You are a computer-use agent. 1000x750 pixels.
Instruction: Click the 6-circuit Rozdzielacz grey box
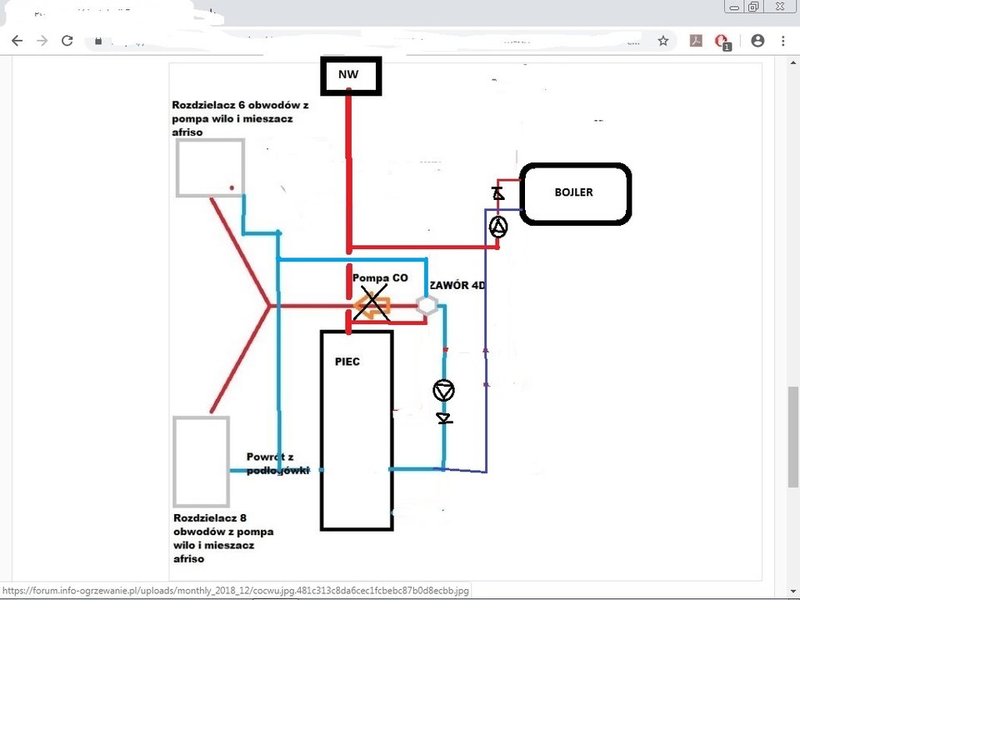pos(210,167)
